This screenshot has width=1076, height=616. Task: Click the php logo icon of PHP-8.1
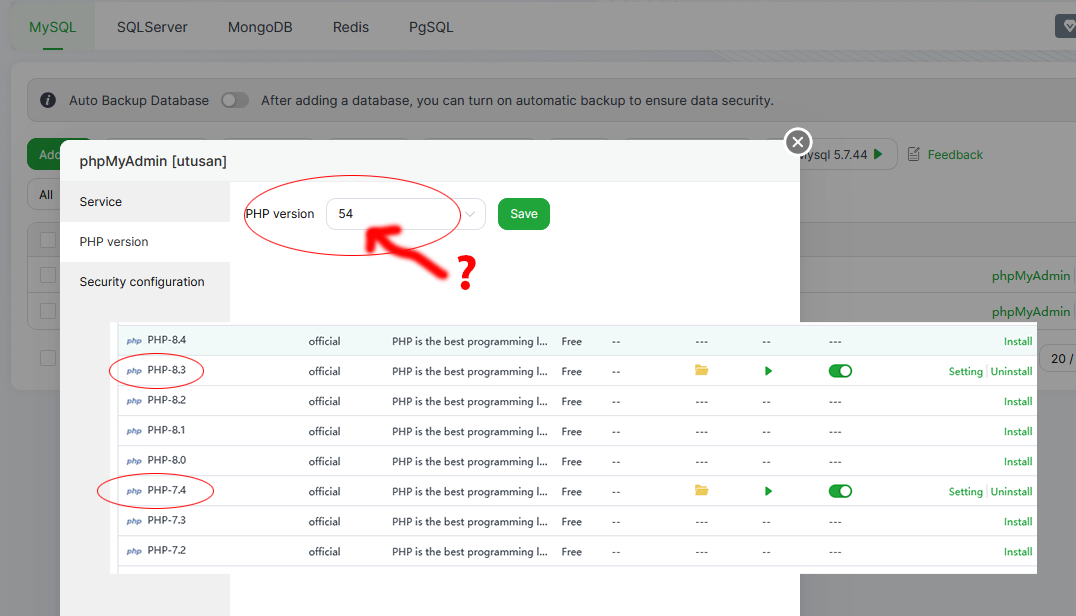[134, 431]
